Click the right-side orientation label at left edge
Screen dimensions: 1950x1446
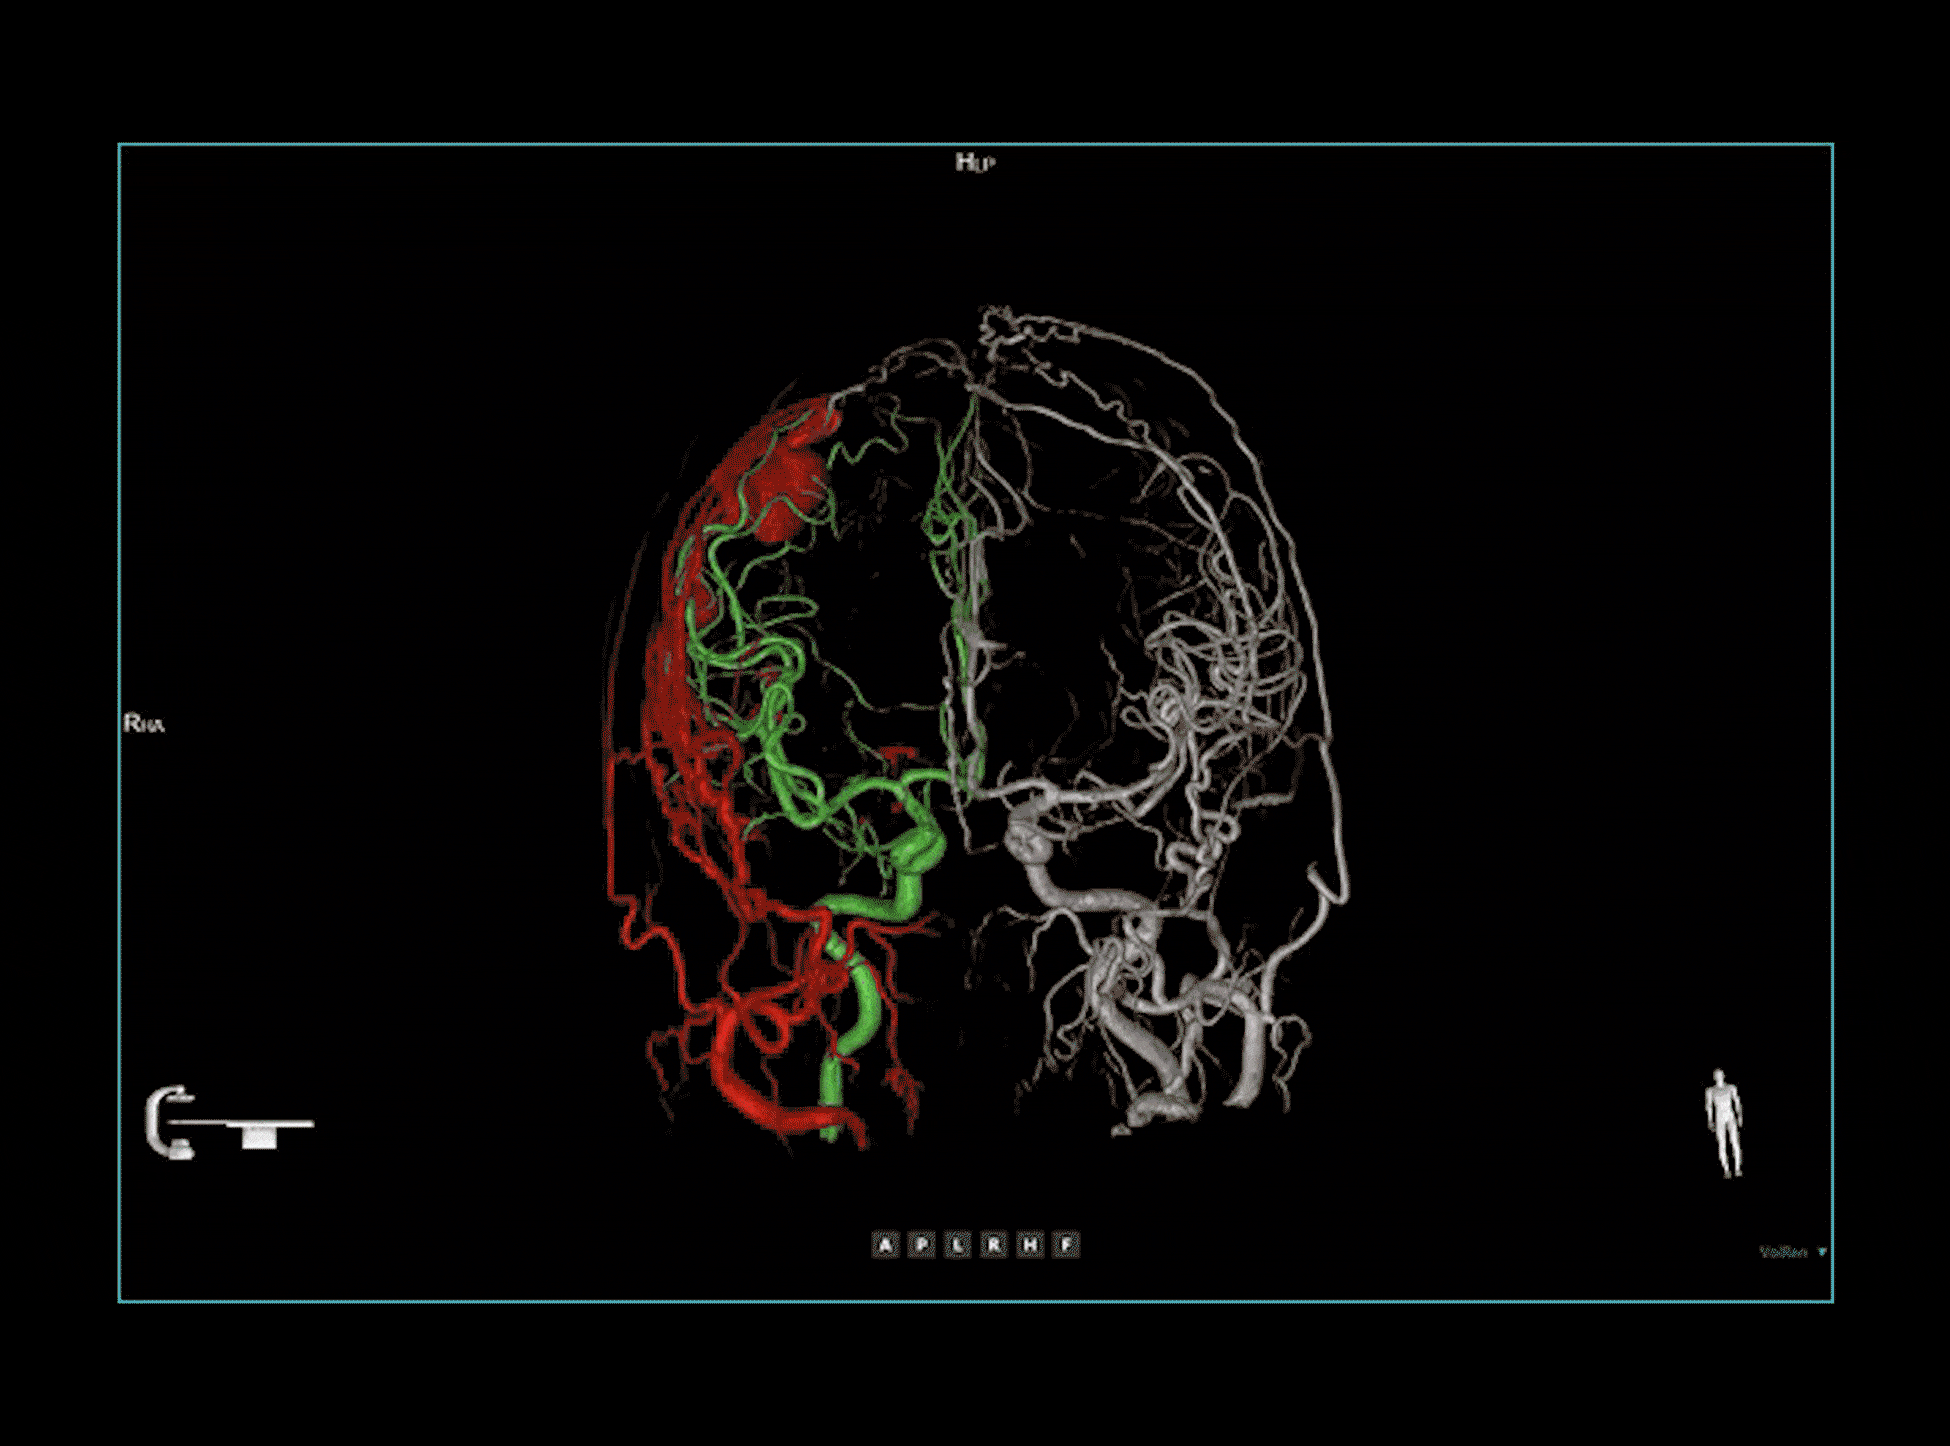coord(144,723)
